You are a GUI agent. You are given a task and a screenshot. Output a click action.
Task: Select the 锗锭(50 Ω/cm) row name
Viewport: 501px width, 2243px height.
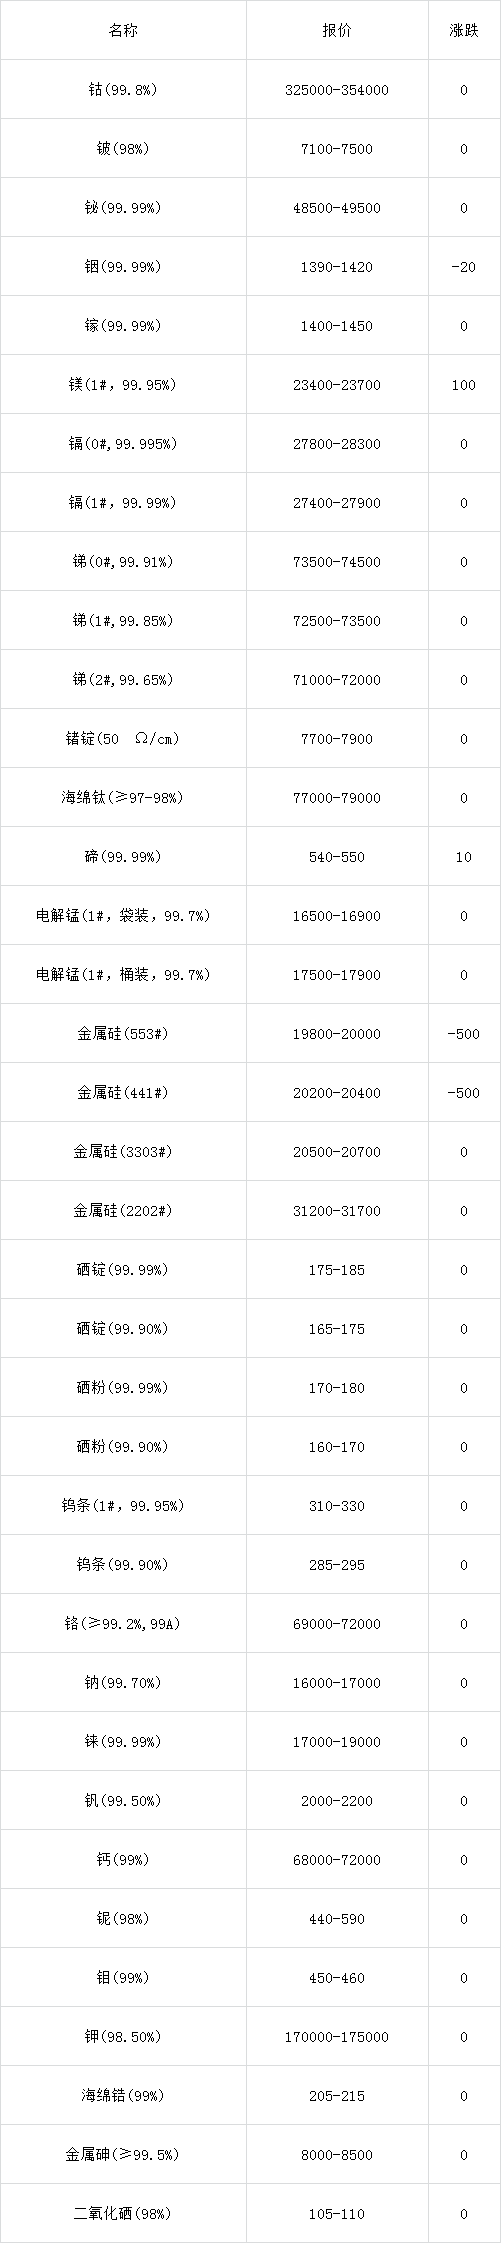(x=123, y=739)
